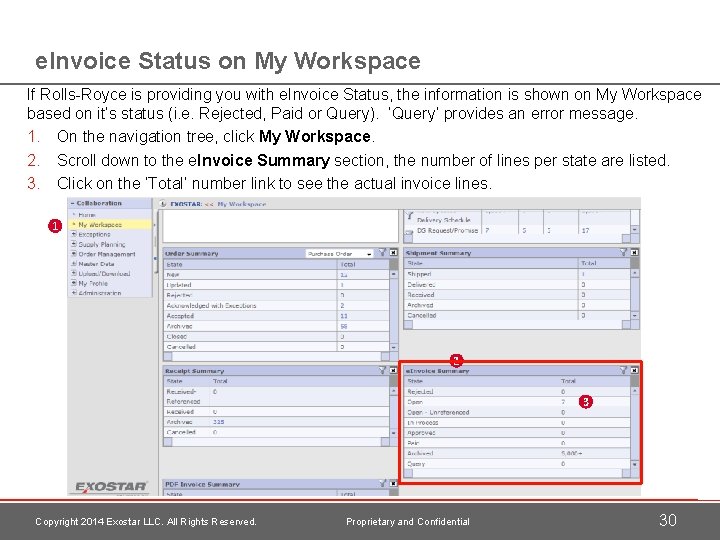Click the Cancelled row in Receipt Summary

[276, 432]
